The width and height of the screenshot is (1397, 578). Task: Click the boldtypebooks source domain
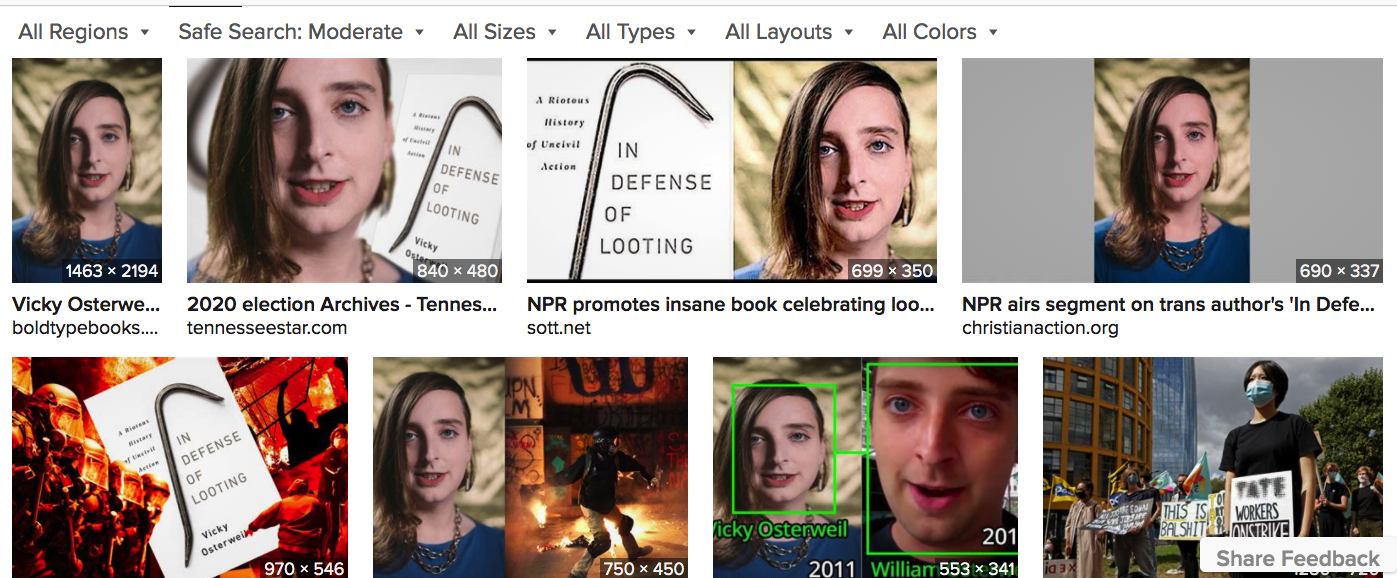pos(85,327)
